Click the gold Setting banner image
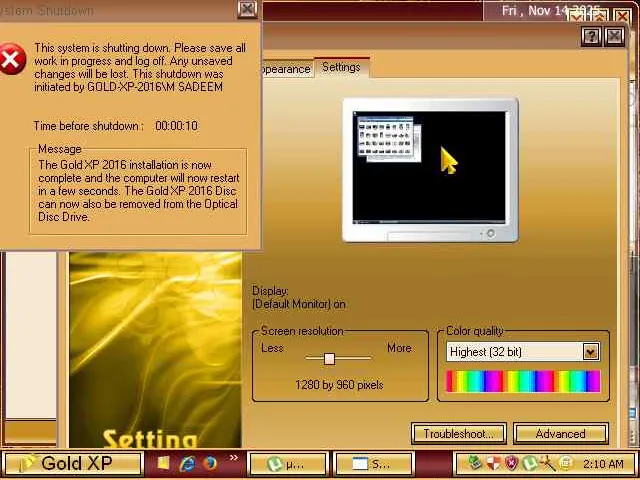Image resolution: width=640 pixels, height=480 pixels. tap(155, 350)
